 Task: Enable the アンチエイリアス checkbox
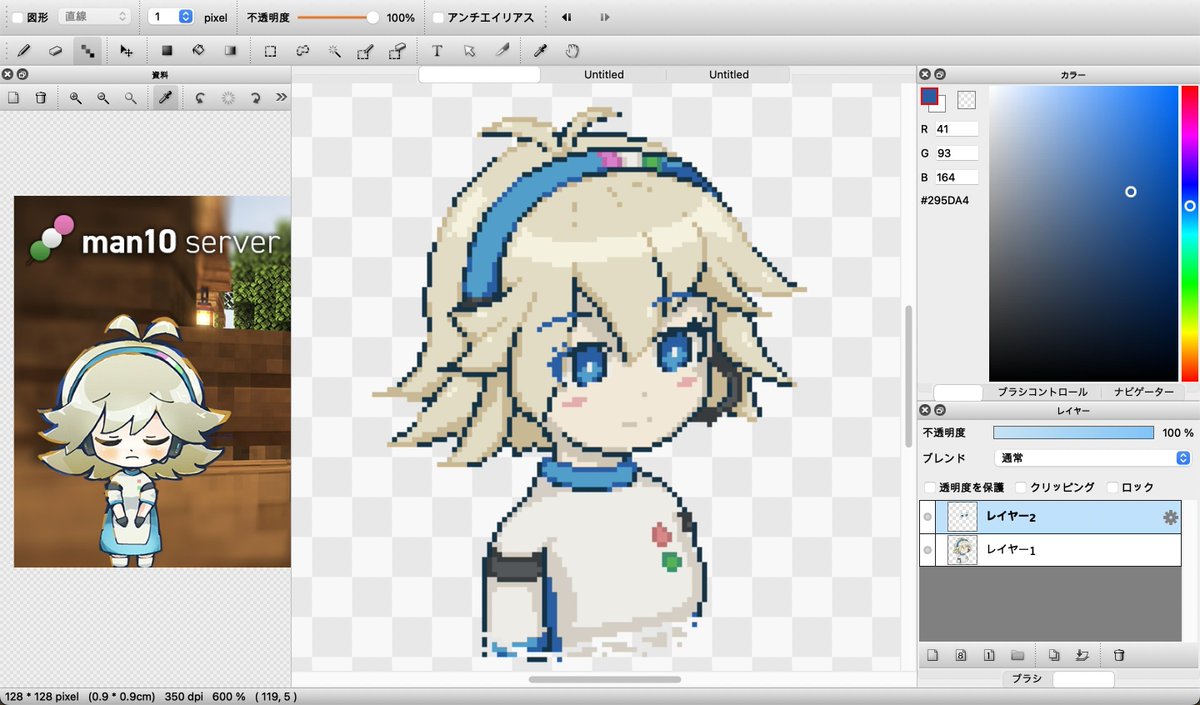point(439,17)
